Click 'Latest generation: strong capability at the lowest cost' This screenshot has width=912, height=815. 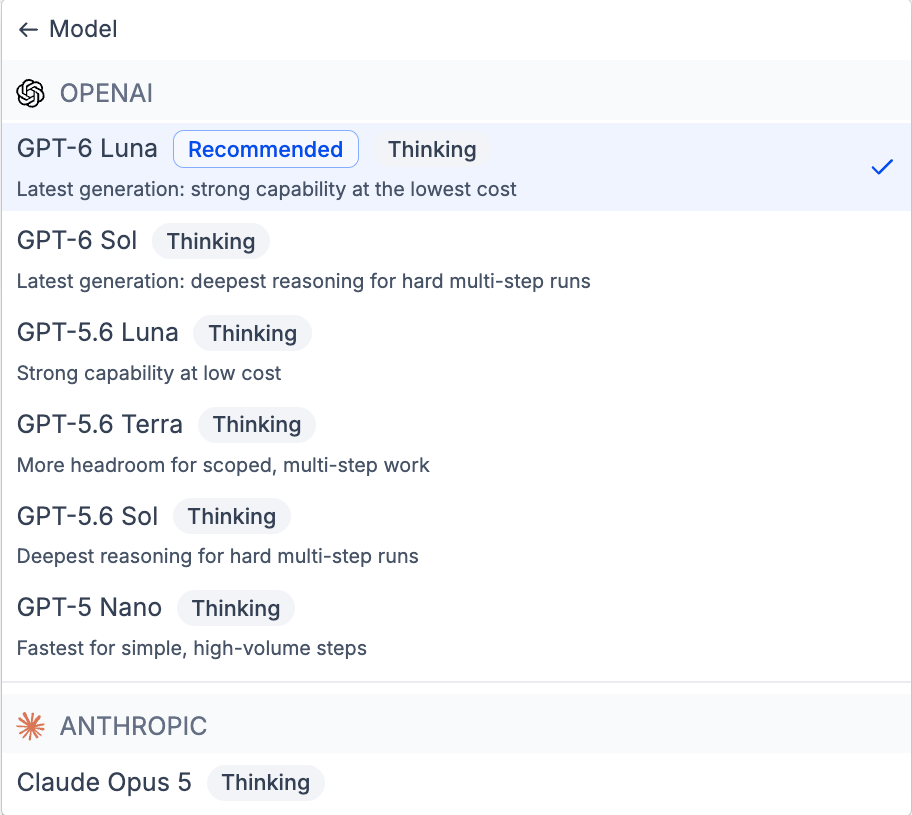pyautogui.click(x=266, y=189)
